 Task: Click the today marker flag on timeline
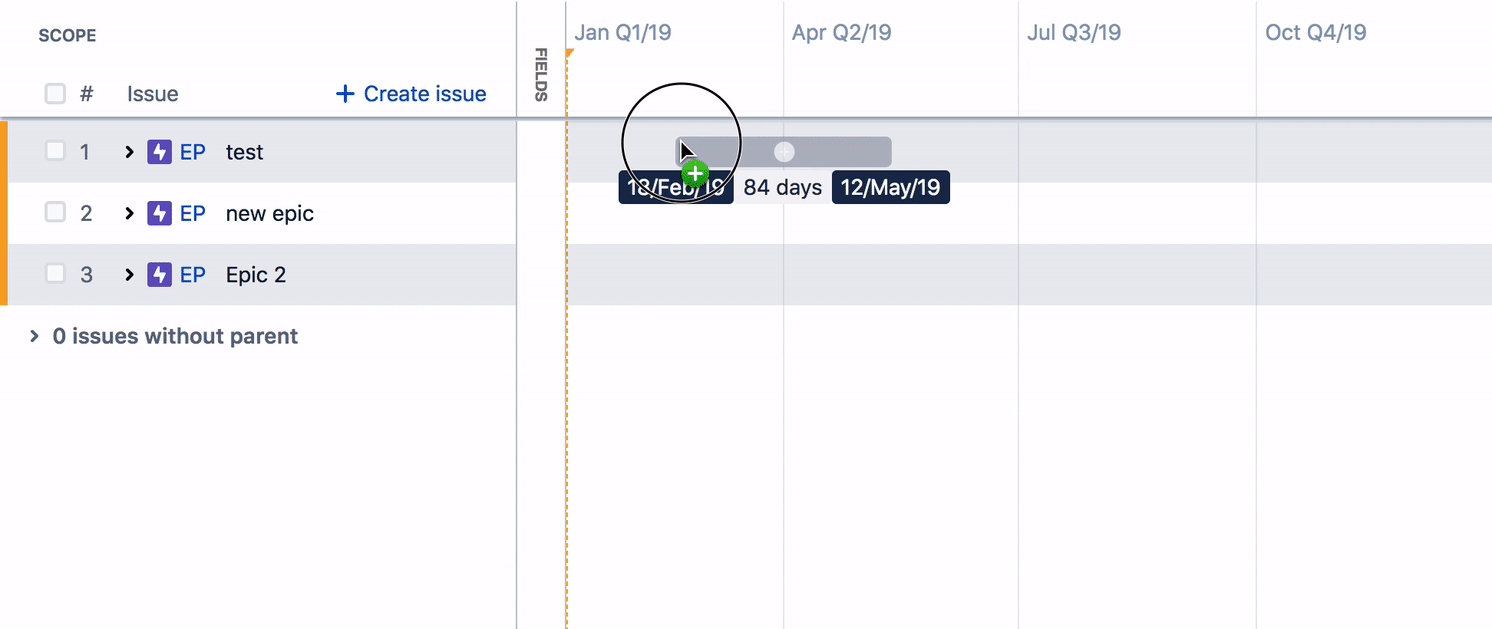click(569, 53)
